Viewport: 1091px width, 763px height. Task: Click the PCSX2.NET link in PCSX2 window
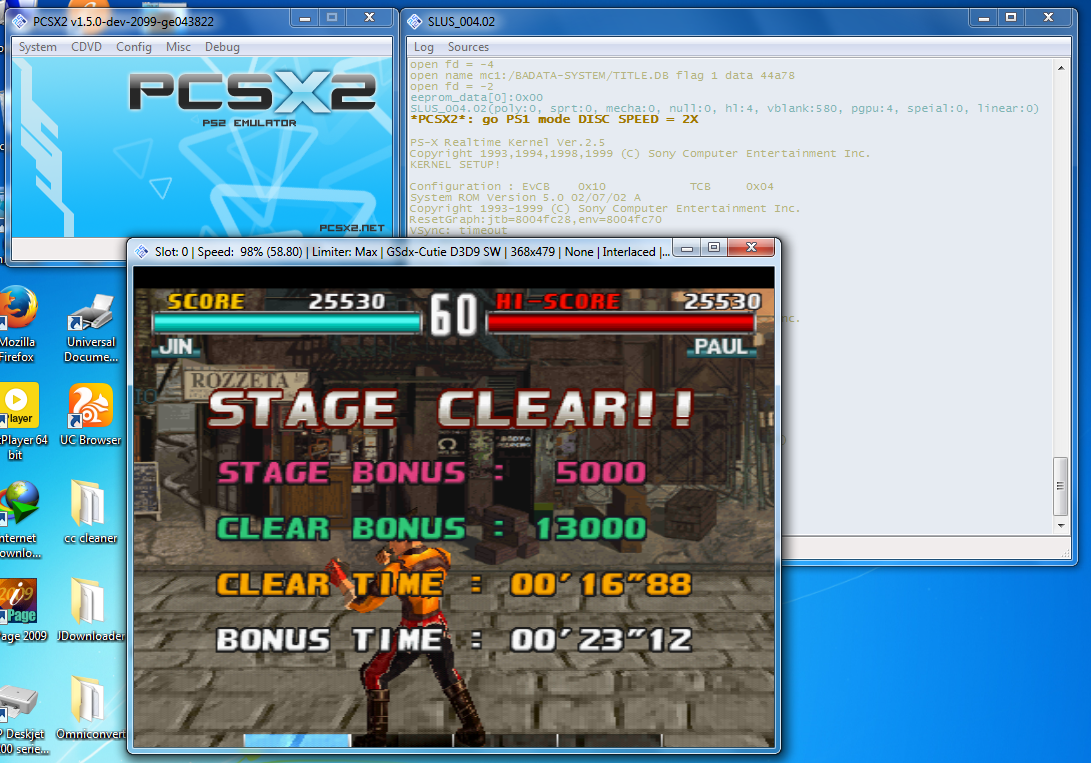point(351,227)
